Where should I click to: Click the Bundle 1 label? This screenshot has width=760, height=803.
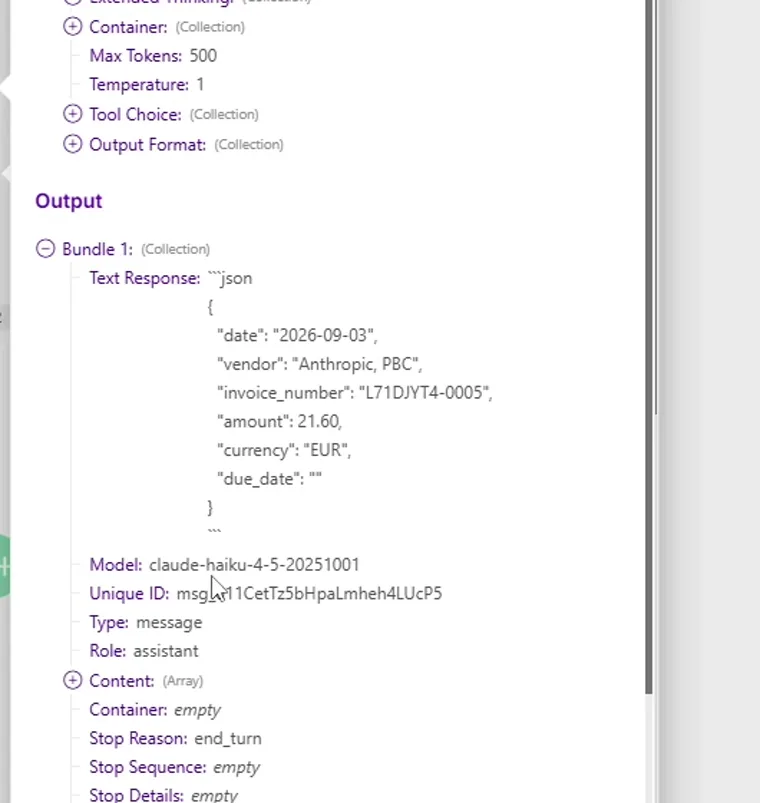[97, 249]
